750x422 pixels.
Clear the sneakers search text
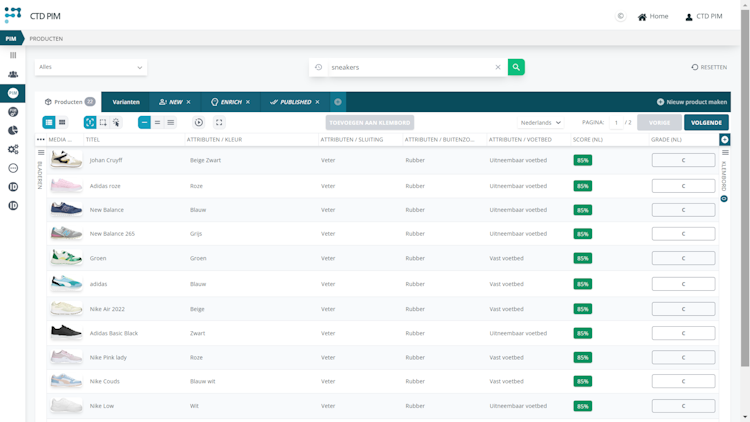[498, 67]
